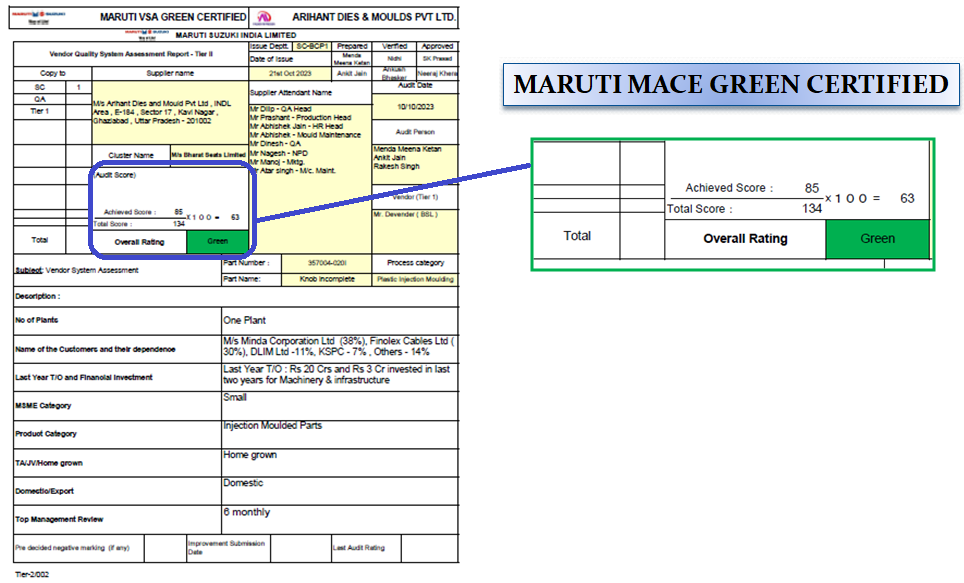Select the 'ARIHANT DIES & MOULDS PVT LTD.' title
Viewport: 964px width, 583px height.
(x=374, y=17)
